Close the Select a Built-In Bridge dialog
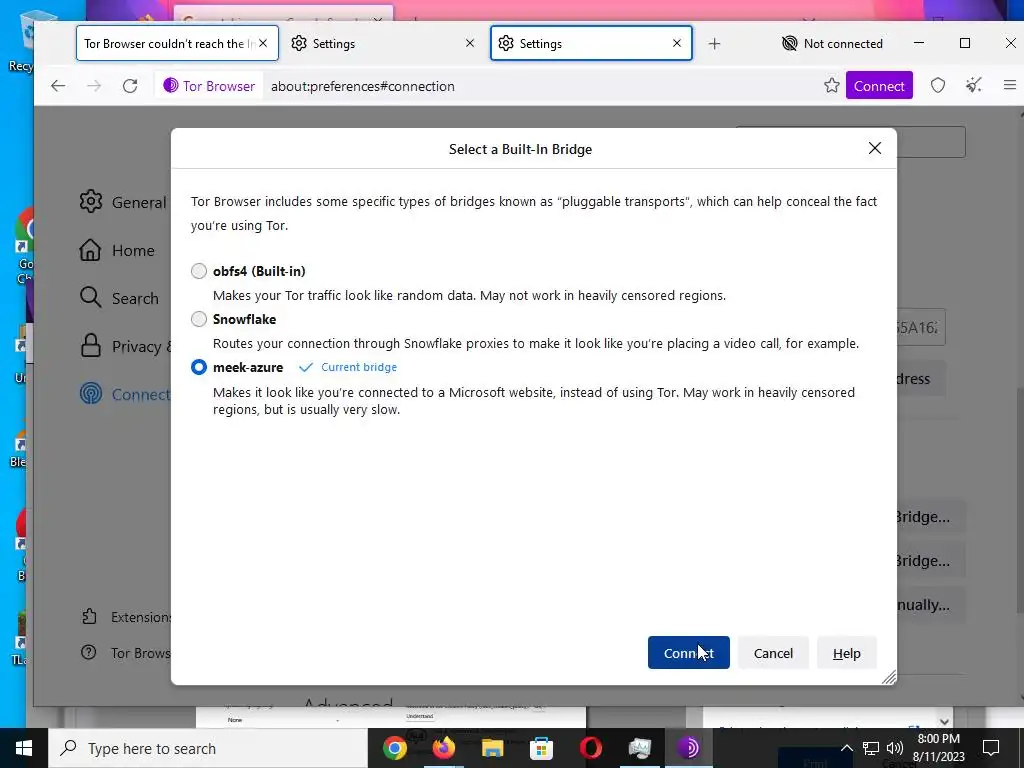This screenshot has width=1024, height=768. pos(874,148)
